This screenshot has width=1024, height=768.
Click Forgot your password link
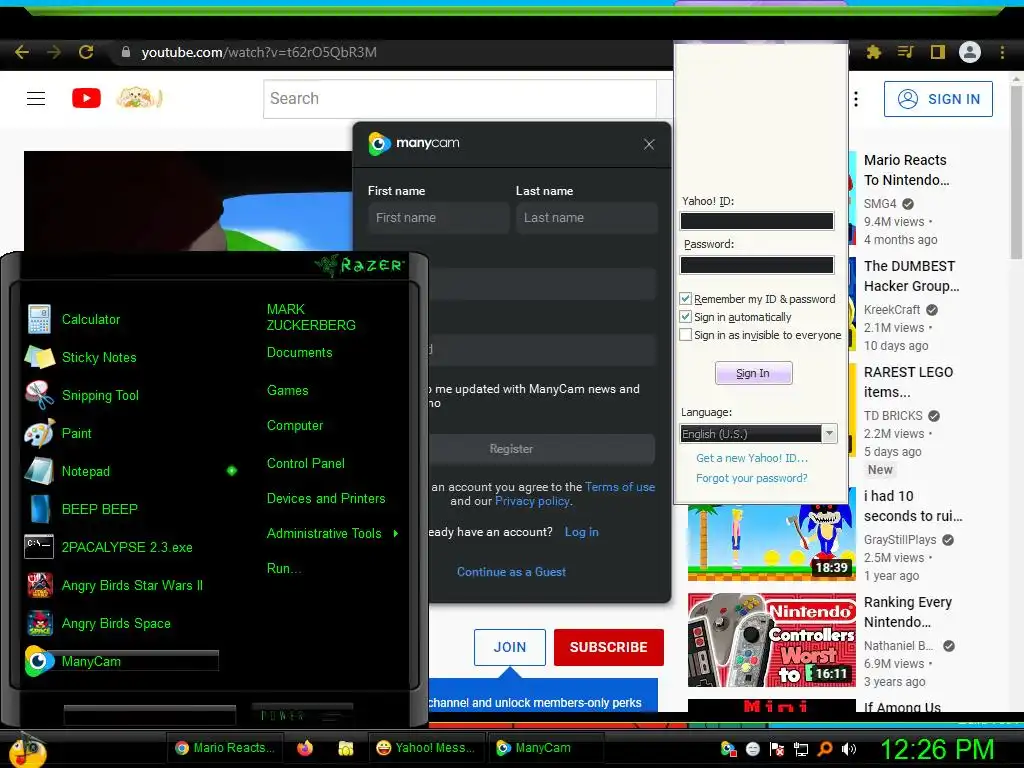pos(752,478)
